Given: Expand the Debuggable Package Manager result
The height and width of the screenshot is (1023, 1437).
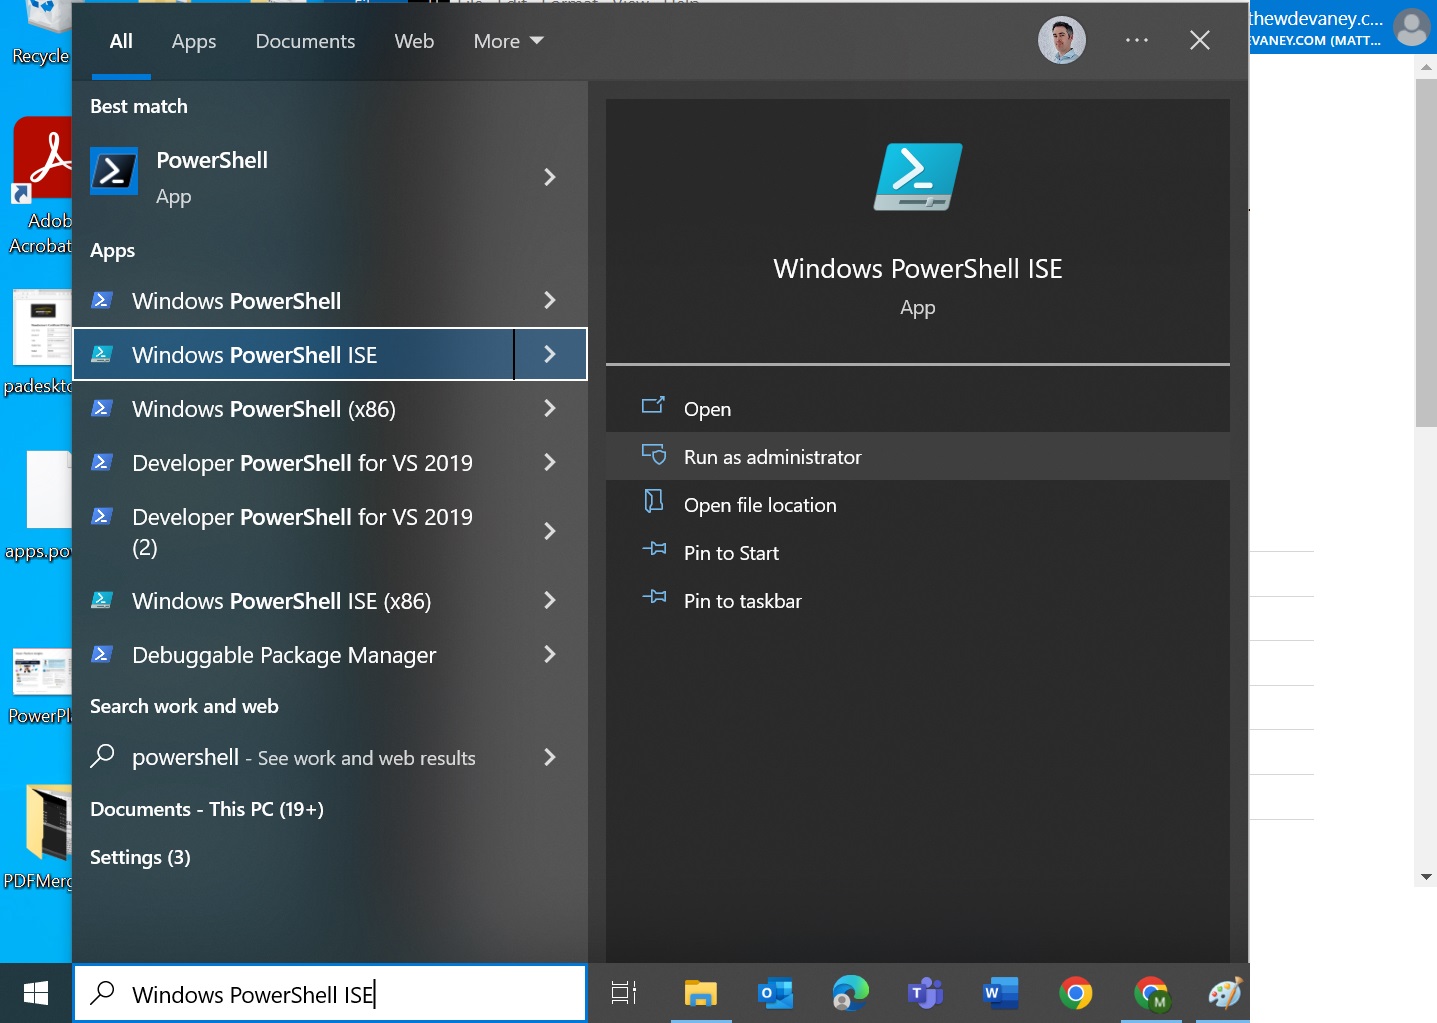Looking at the screenshot, I should pyautogui.click(x=550, y=655).
